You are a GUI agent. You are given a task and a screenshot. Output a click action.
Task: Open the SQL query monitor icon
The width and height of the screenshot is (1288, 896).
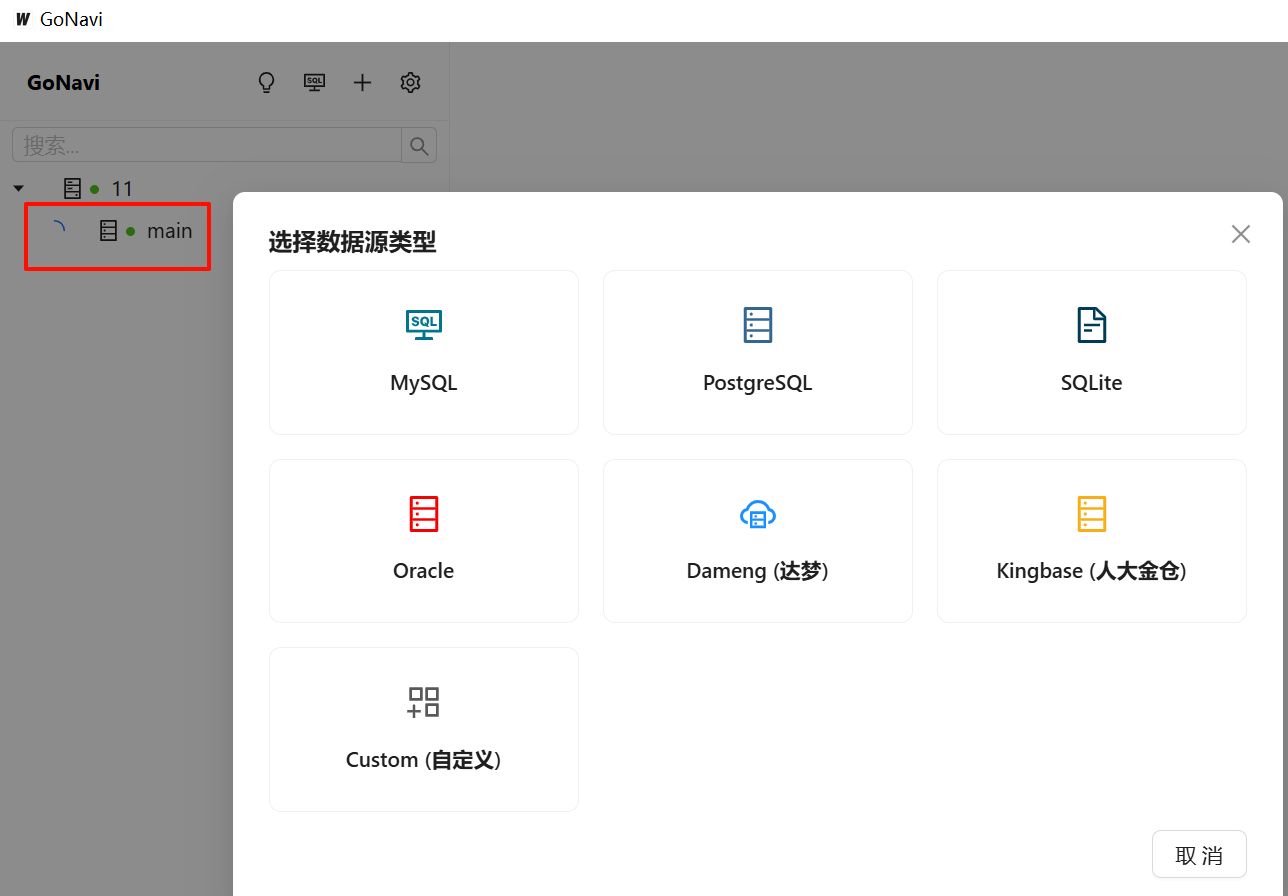[x=314, y=83]
